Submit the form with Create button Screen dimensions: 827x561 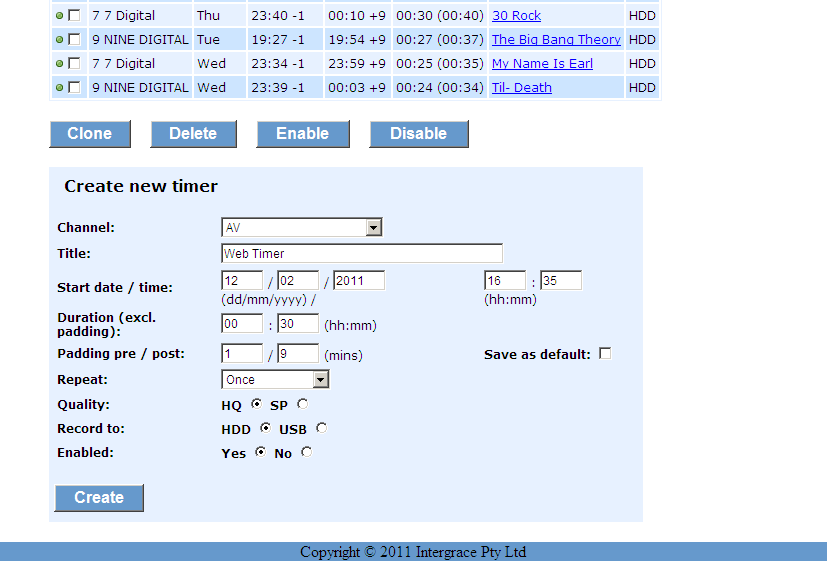[99, 498]
